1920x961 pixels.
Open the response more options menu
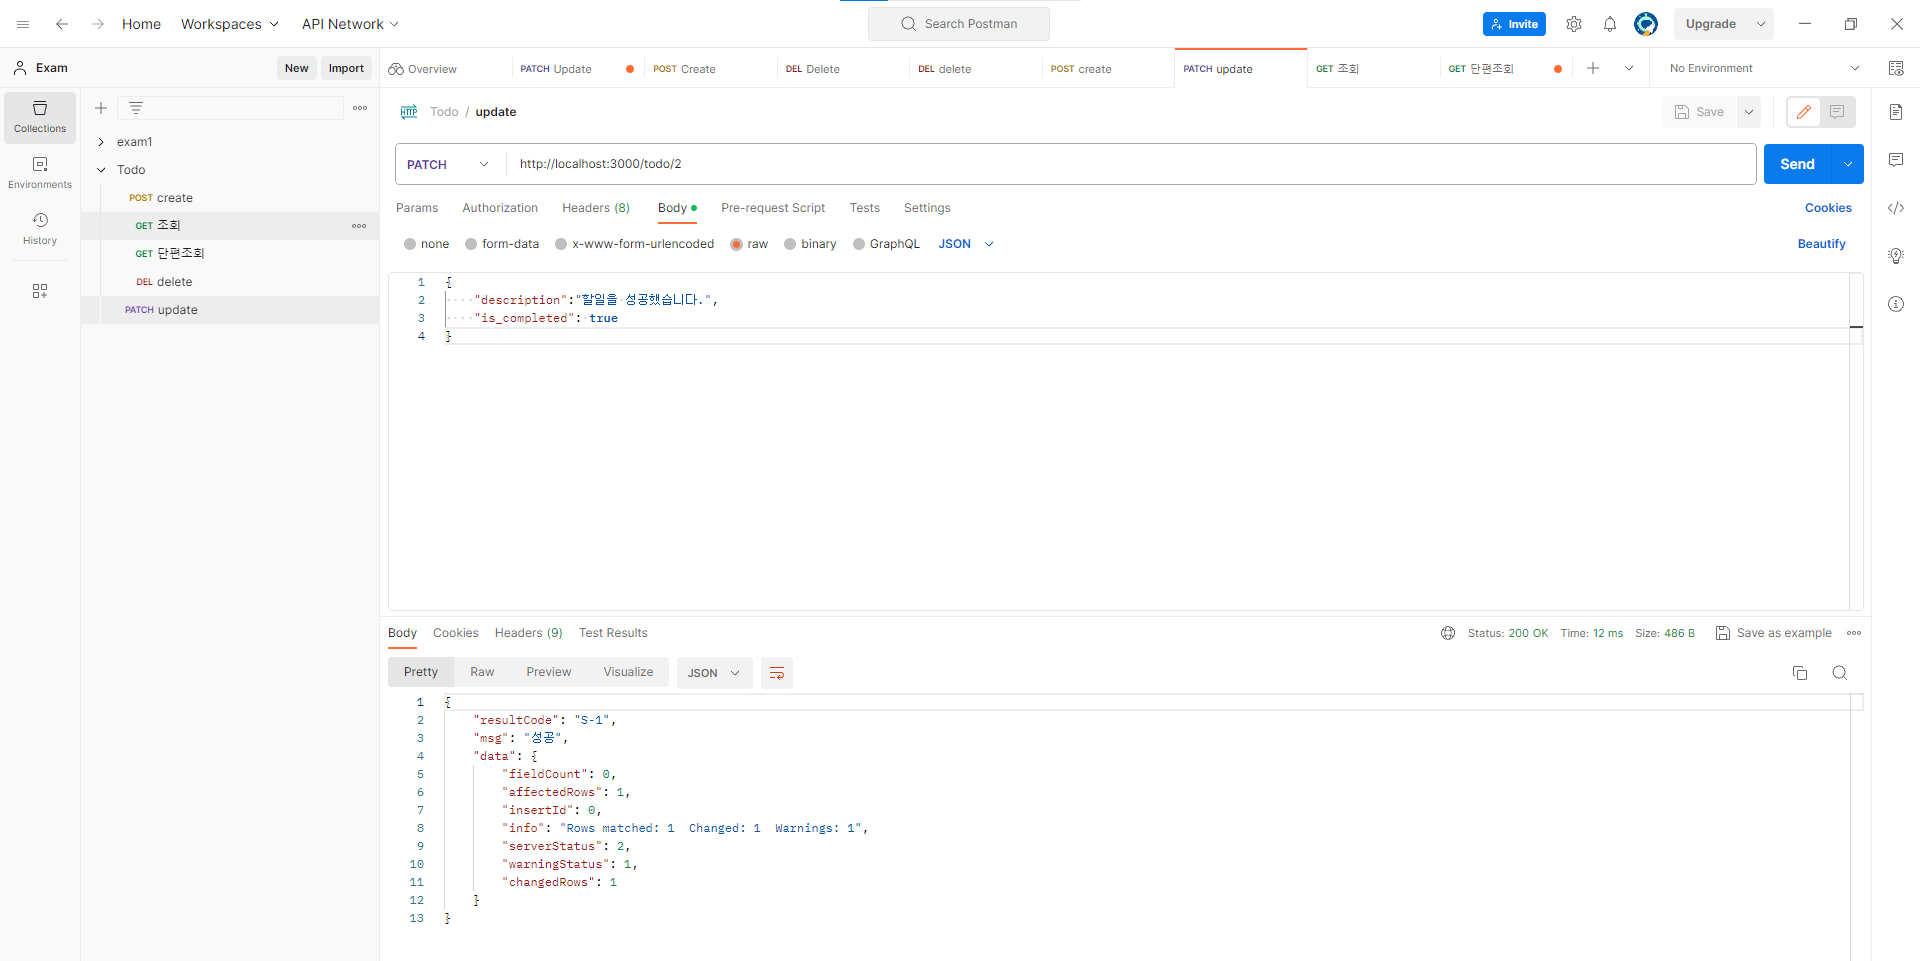(1854, 633)
